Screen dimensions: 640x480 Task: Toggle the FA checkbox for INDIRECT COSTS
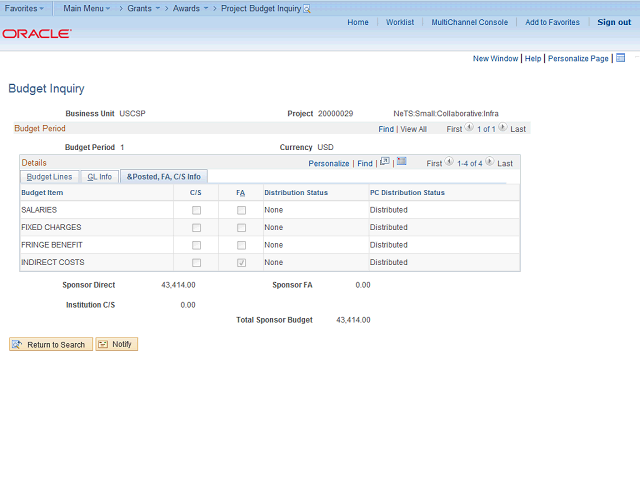[241, 262]
